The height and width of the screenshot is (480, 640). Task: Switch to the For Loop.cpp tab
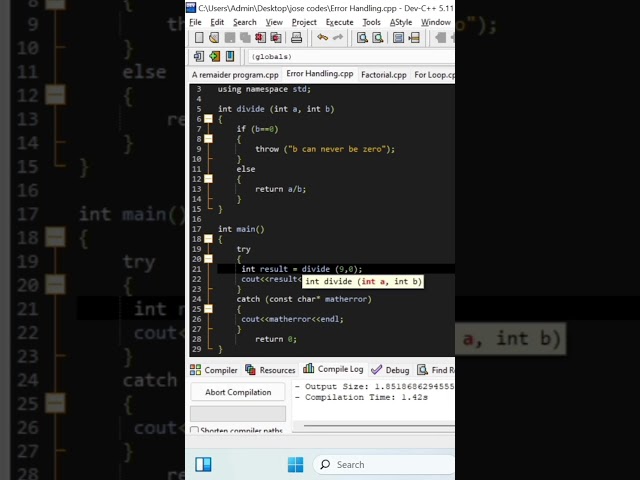(433, 75)
